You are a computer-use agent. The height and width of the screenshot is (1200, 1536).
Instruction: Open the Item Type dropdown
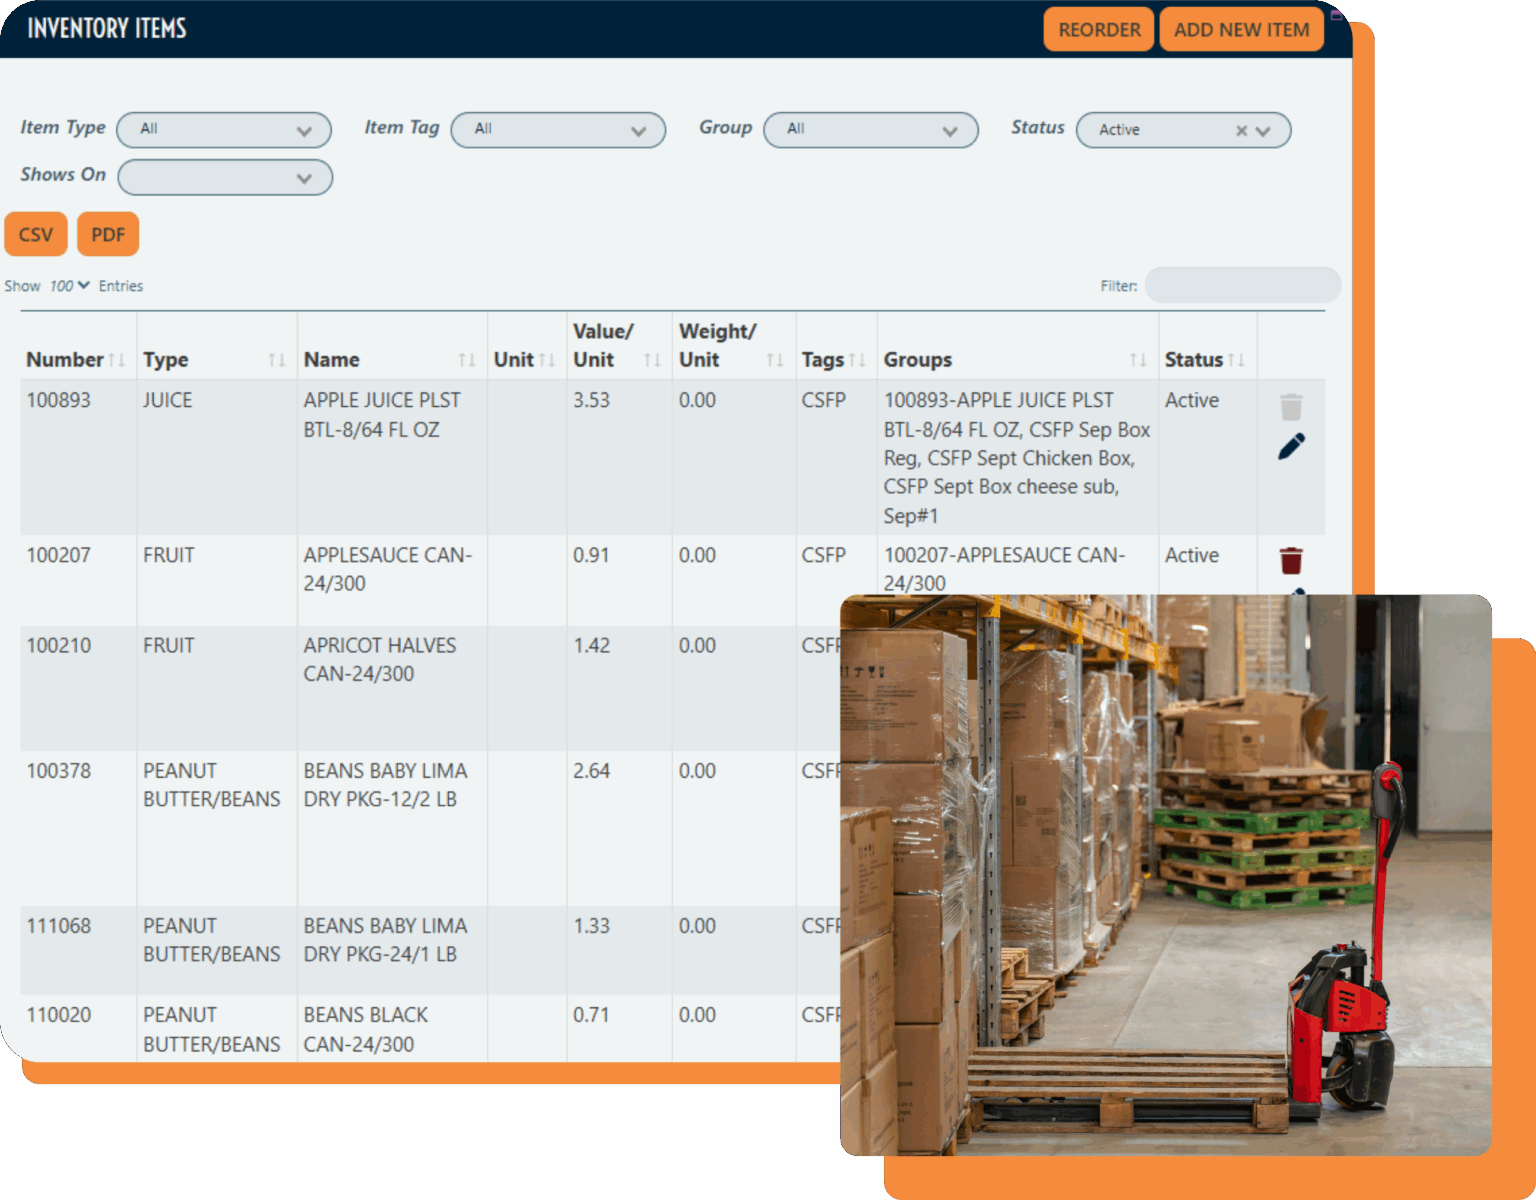[224, 130]
